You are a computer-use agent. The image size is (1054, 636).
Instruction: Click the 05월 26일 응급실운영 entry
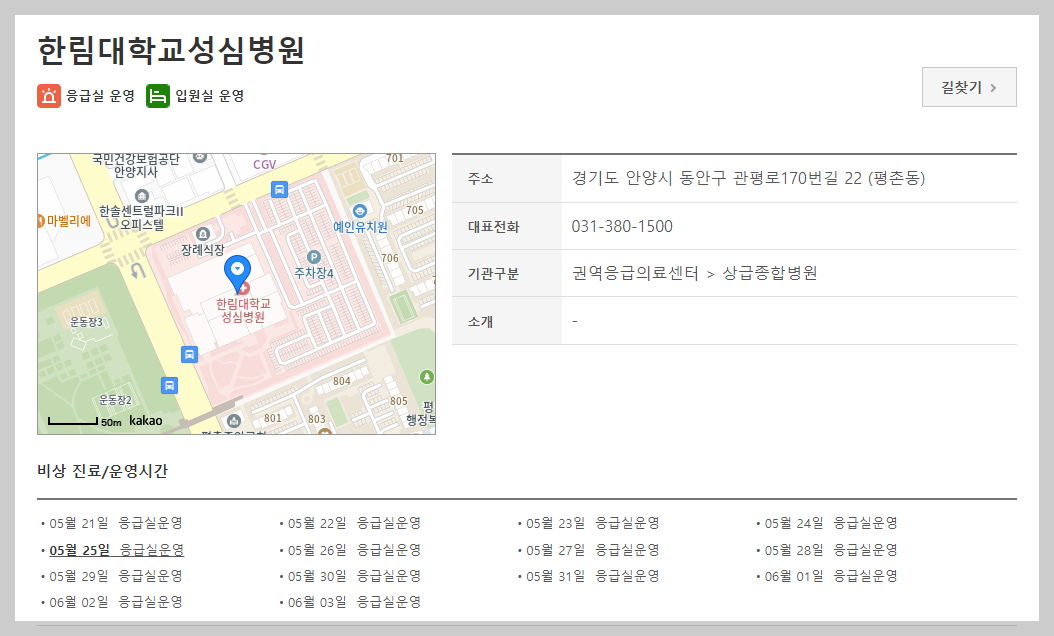354,550
